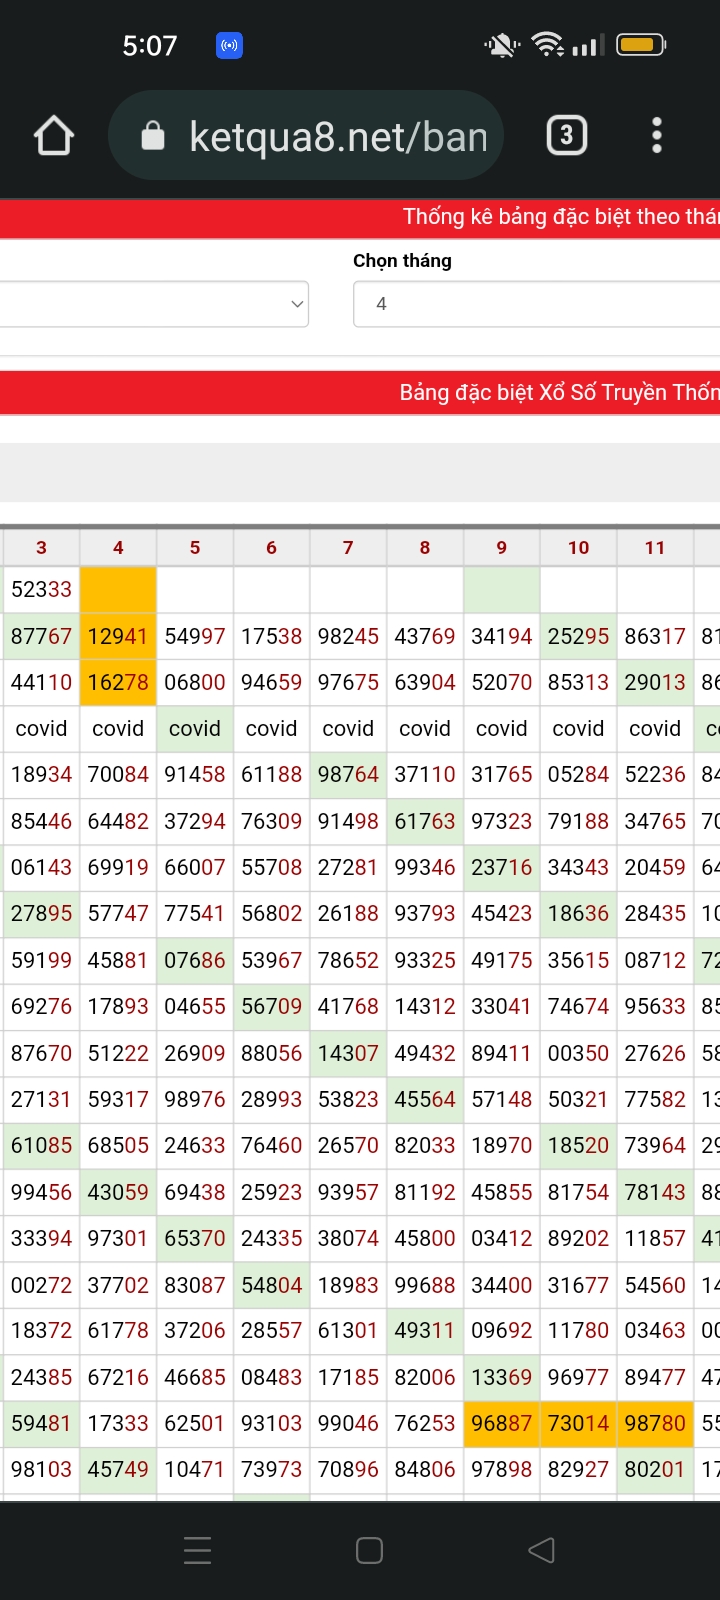This screenshot has width=720, height=1600.
Task: Tap the battery icon in status bar
Action: [x=640, y=45]
